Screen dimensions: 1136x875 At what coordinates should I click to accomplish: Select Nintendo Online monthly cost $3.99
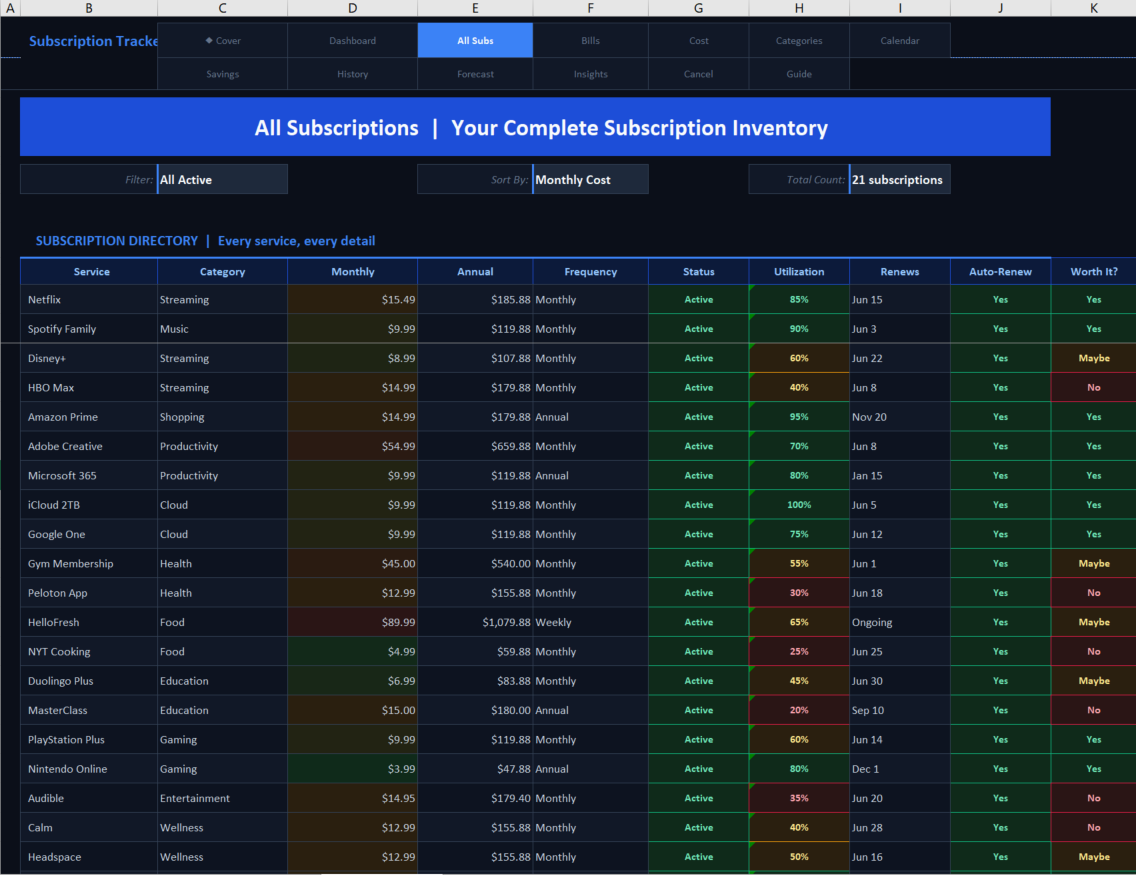click(352, 769)
